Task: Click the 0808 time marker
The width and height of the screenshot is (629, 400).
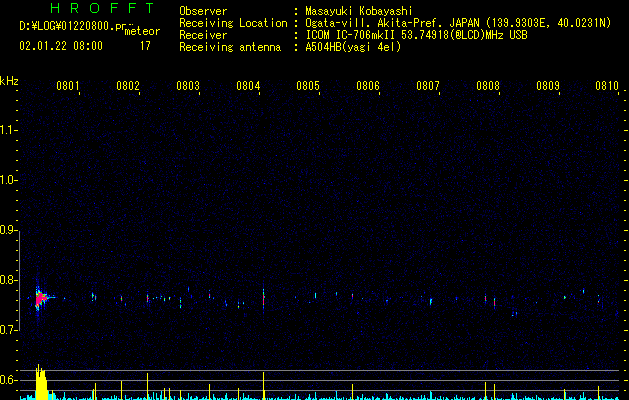Action: 488,86
